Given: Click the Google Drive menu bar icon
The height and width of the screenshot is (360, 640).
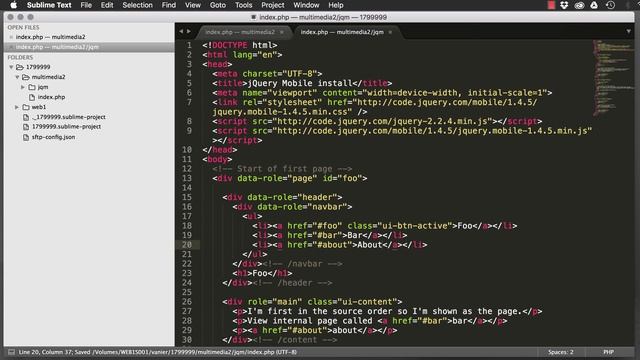Looking at the screenshot, I should [594, 5].
